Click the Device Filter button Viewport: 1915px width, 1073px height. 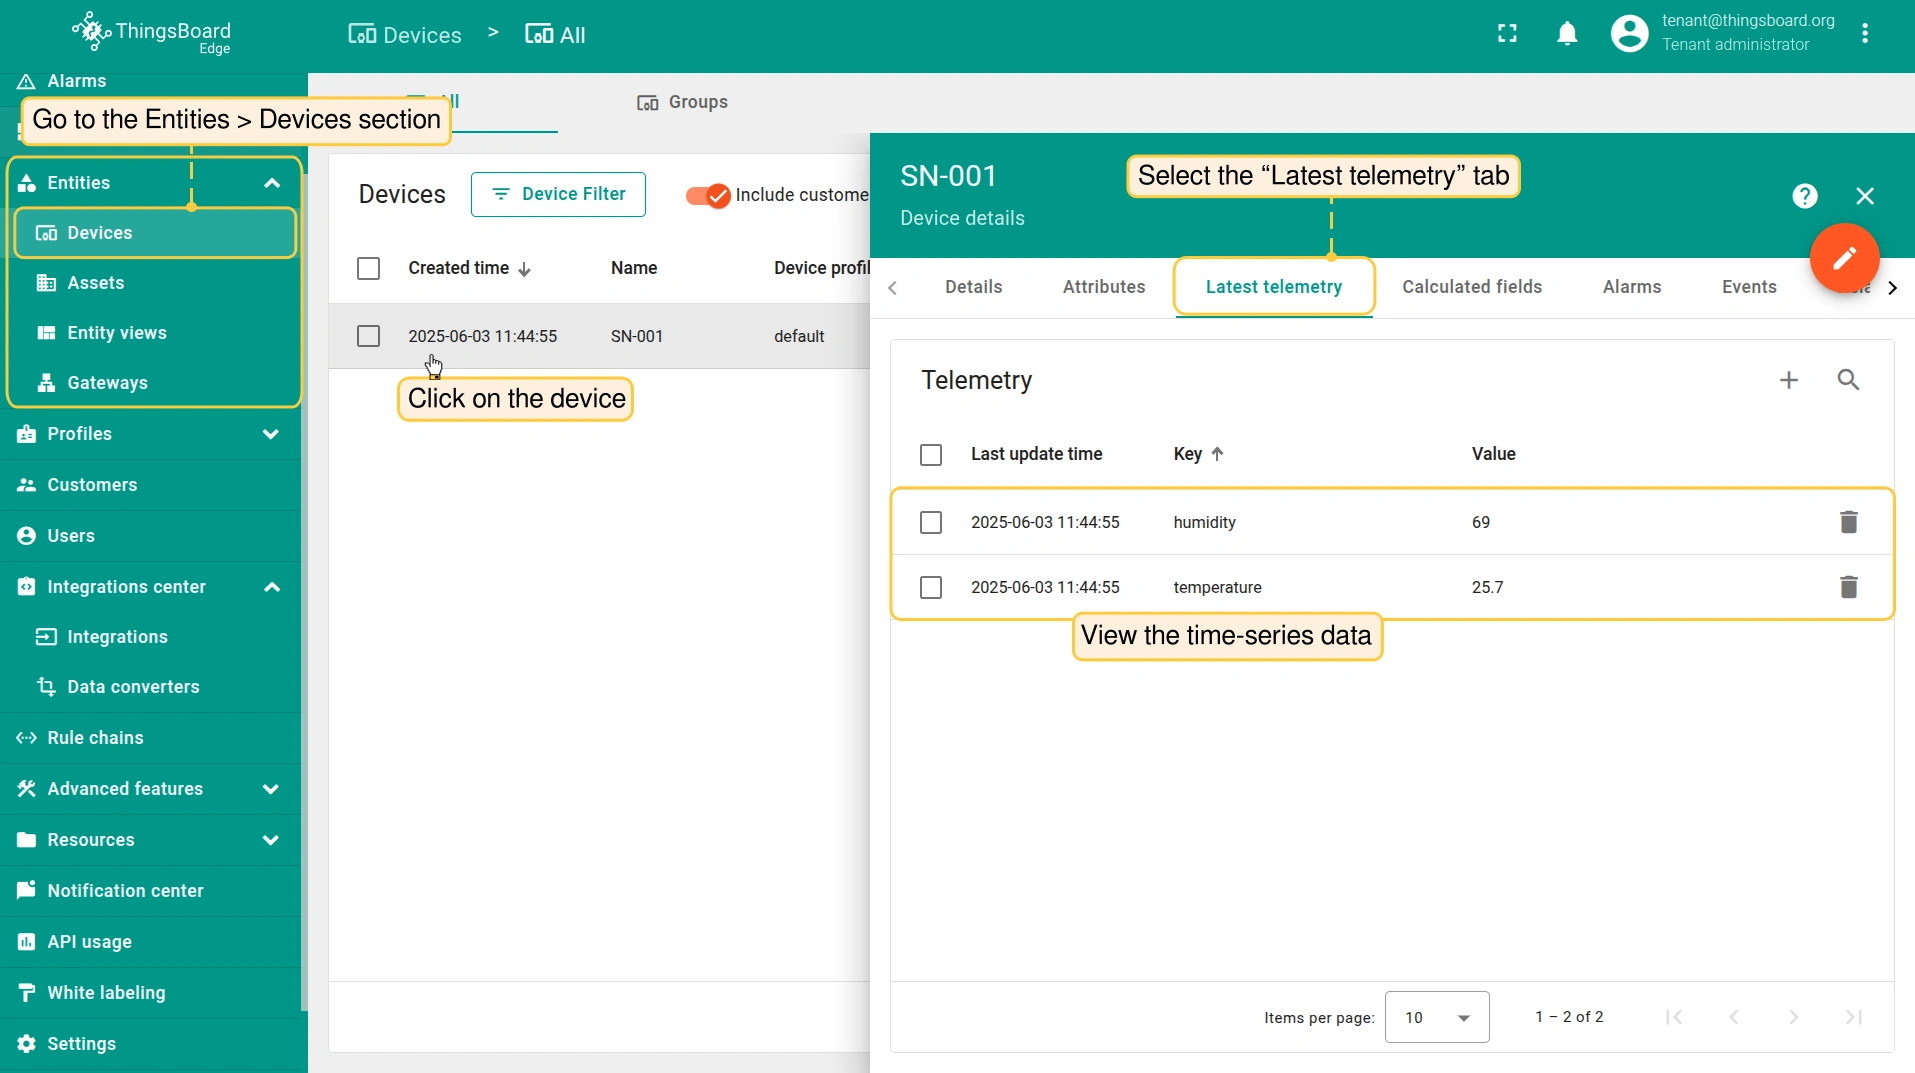click(x=558, y=194)
